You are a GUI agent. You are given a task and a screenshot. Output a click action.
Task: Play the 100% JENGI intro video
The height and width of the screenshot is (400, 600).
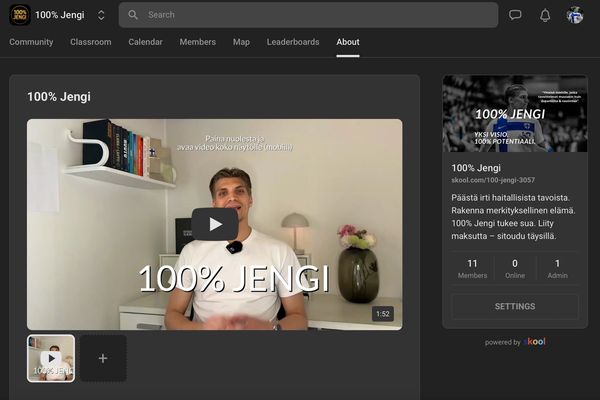click(215, 224)
